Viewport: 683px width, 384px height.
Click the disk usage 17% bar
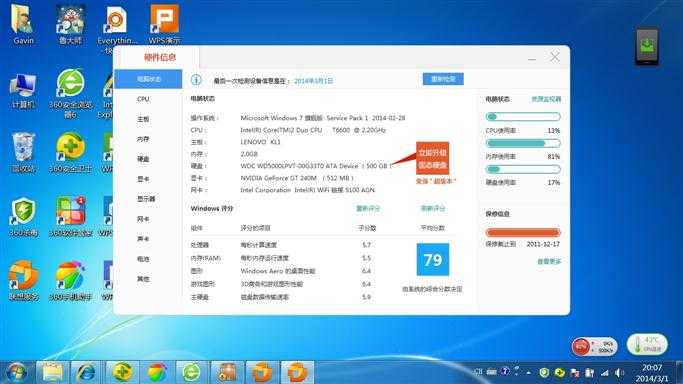(523, 169)
